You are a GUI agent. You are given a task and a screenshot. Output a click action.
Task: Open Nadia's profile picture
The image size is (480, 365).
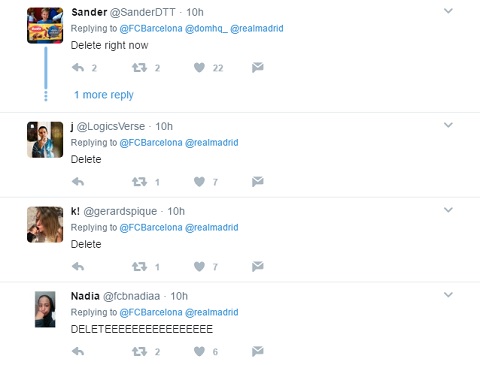45,309
